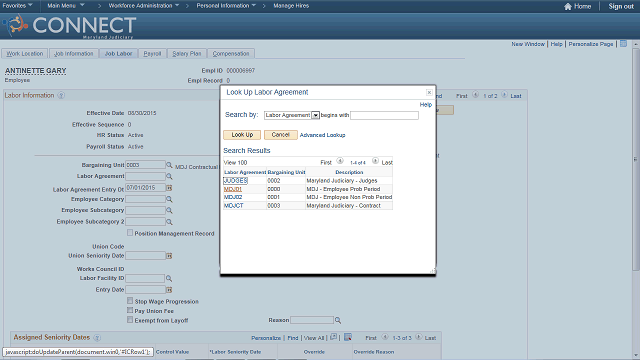Viewport: 640px width, 360px height.
Task: Expand the Search by Labor Agreement dropdown
Action: pos(316,116)
